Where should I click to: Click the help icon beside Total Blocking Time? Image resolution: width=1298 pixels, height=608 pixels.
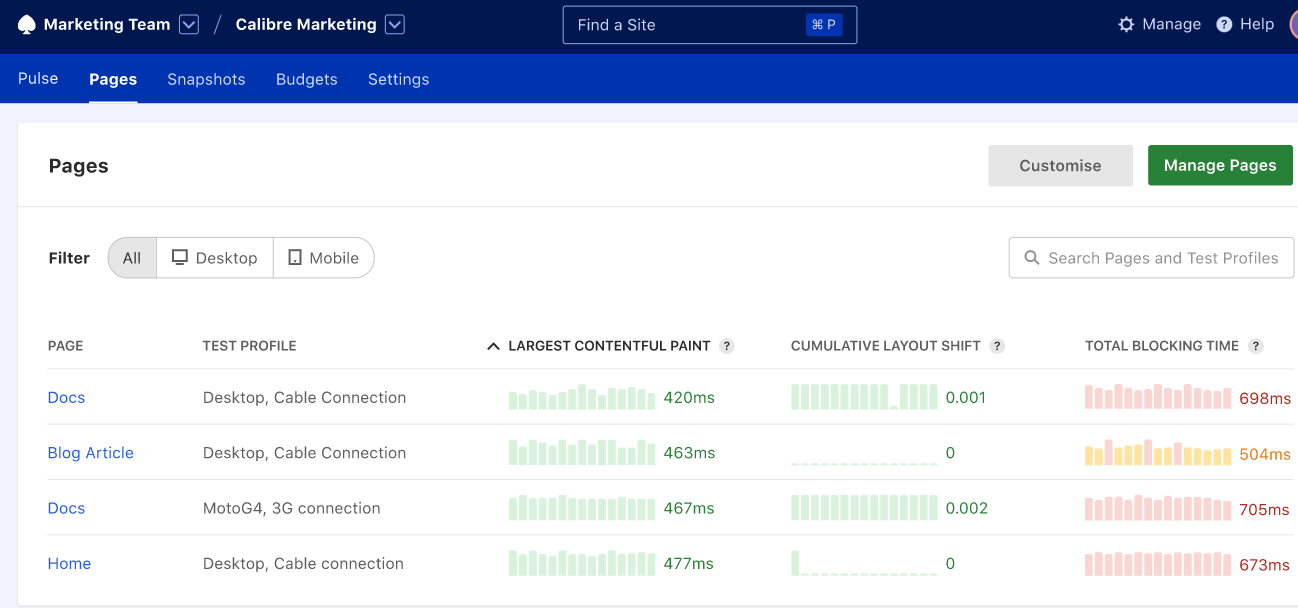click(x=1256, y=345)
